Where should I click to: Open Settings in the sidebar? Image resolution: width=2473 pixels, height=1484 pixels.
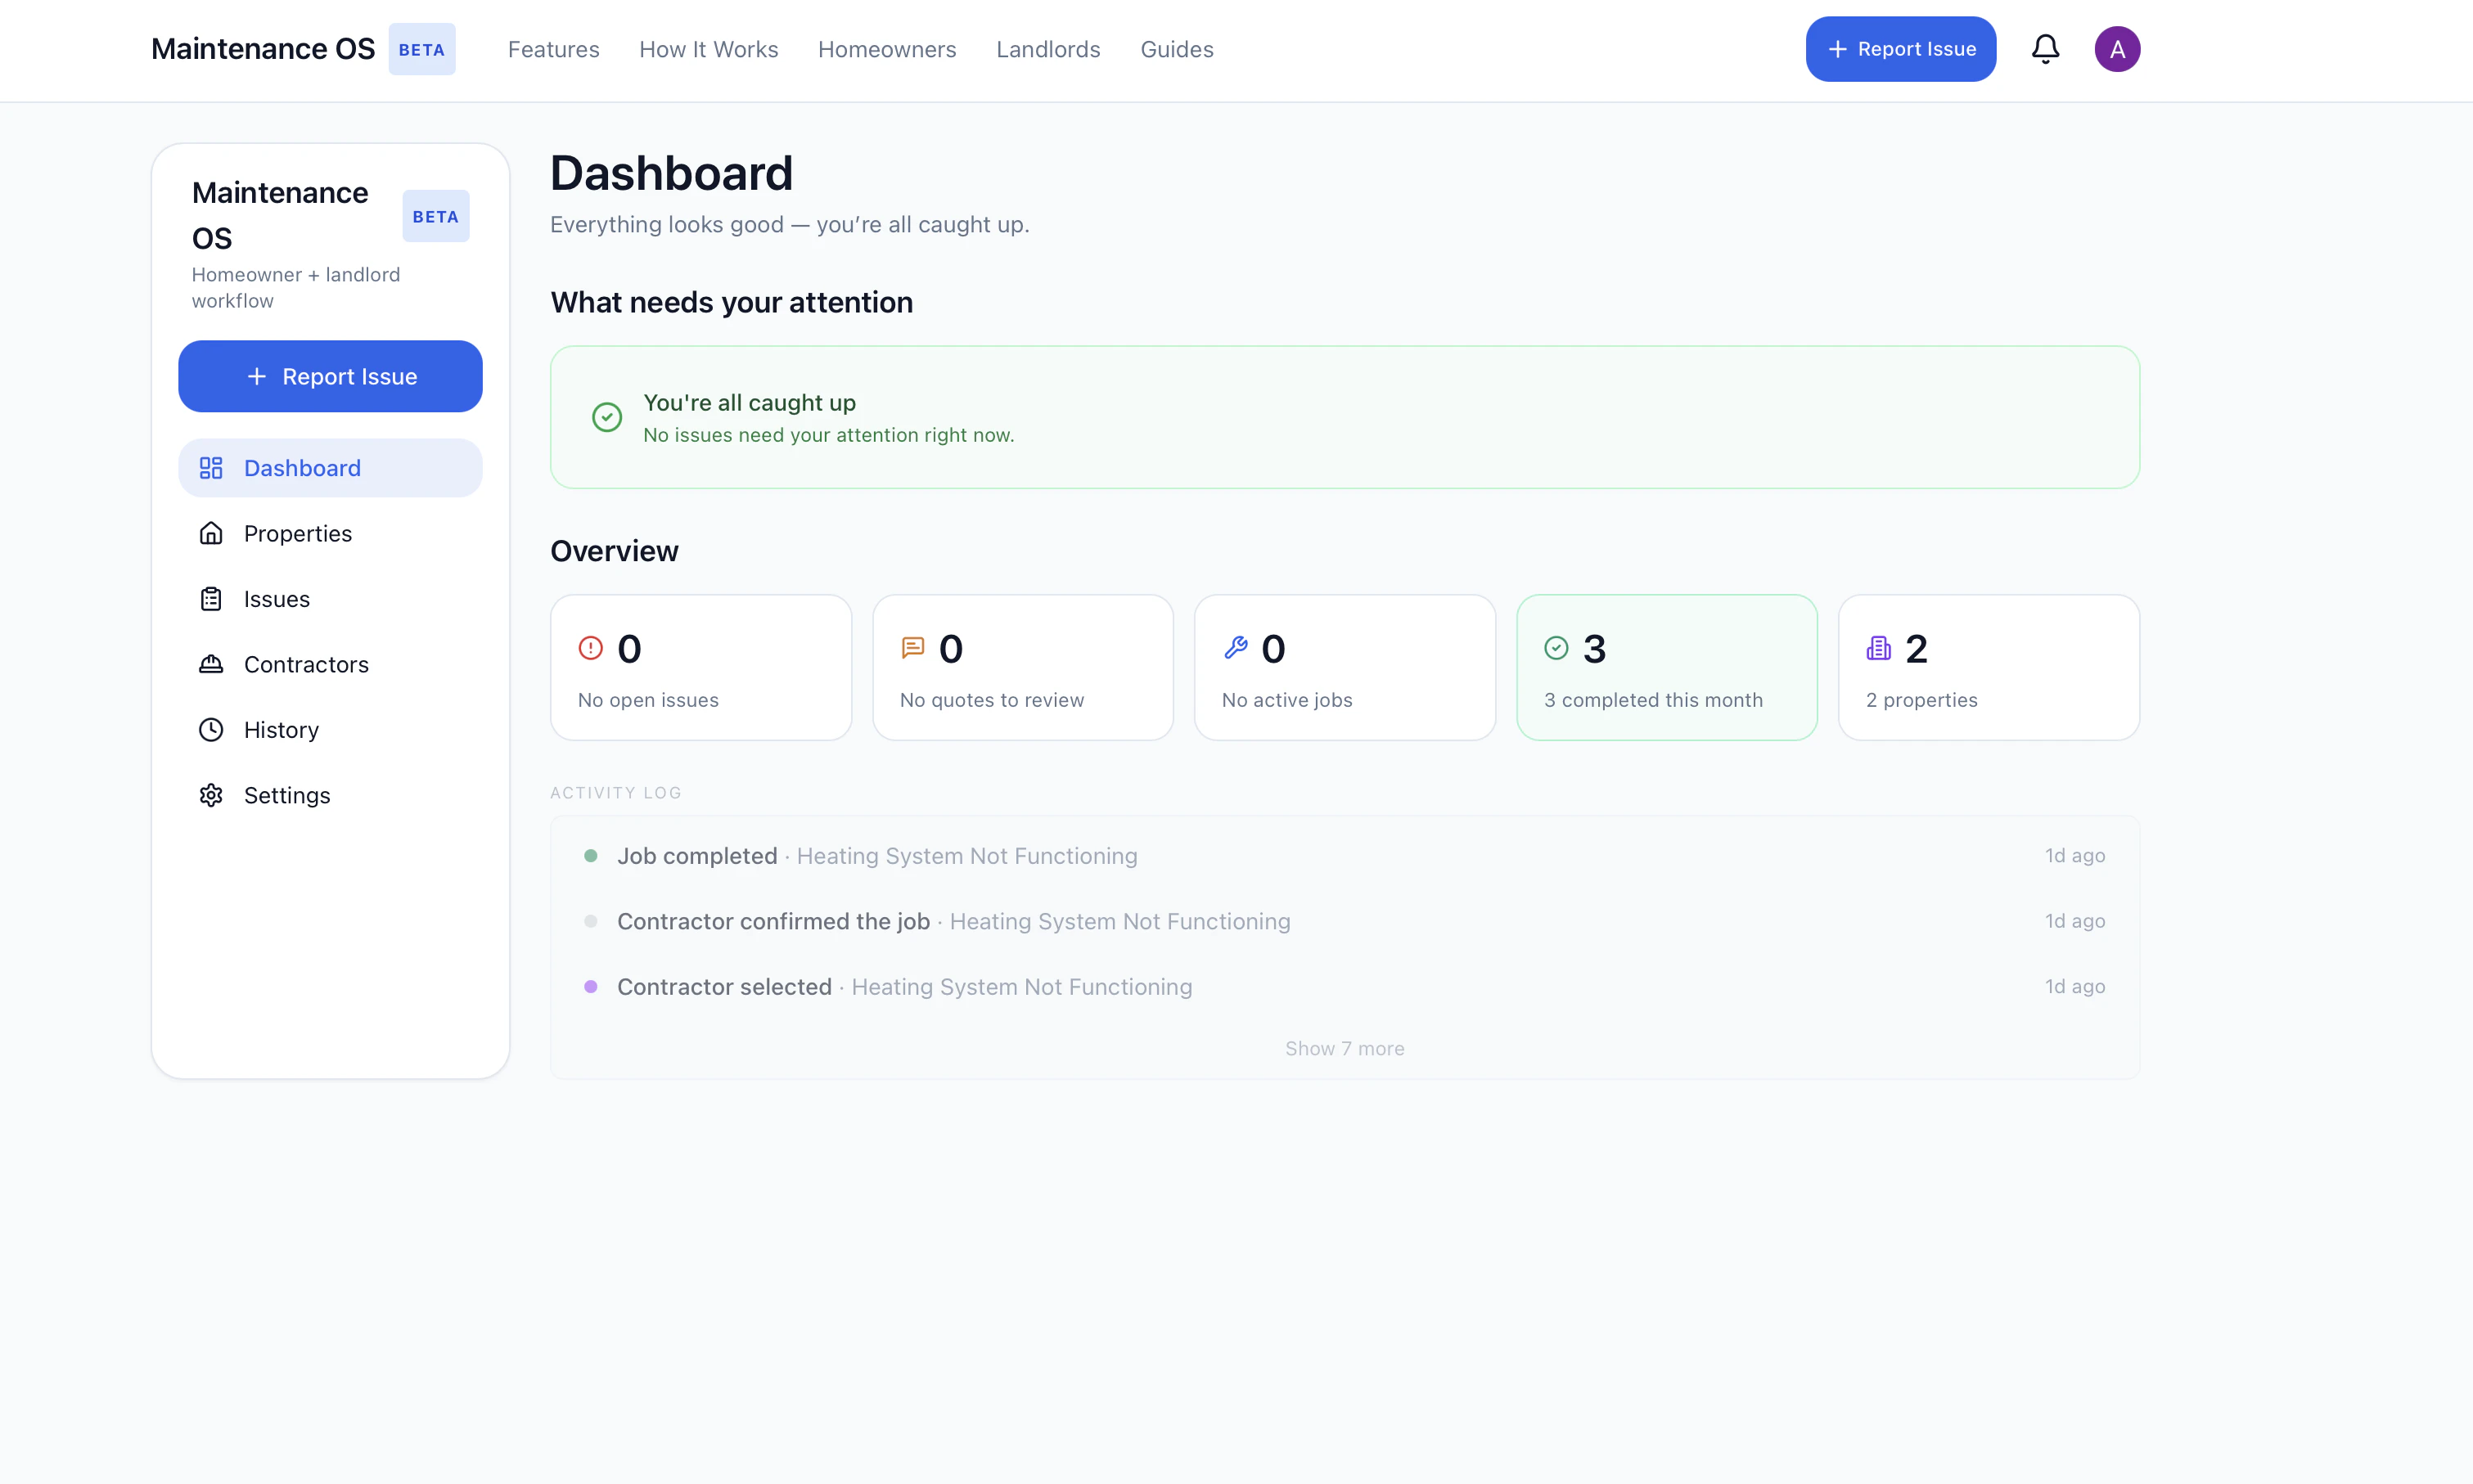286,795
